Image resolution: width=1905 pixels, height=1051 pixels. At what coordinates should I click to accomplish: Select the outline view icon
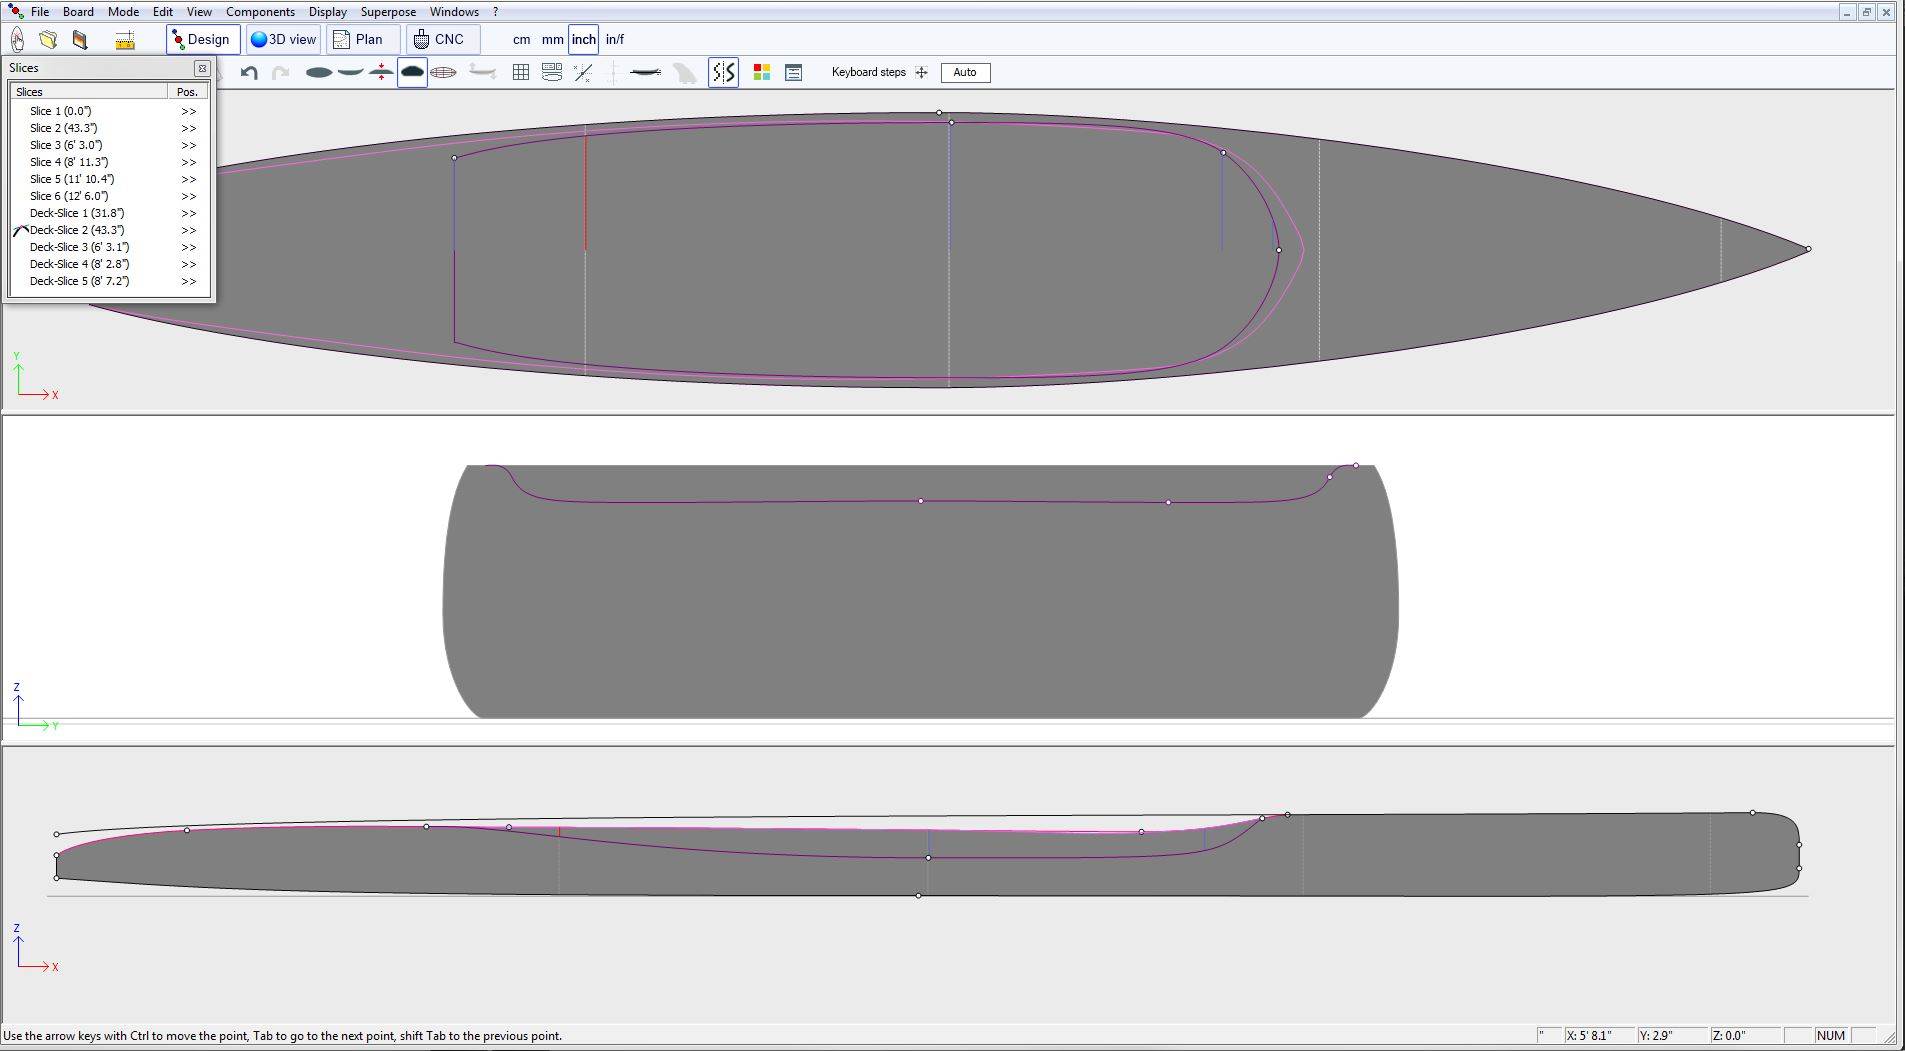click(318, 72)
